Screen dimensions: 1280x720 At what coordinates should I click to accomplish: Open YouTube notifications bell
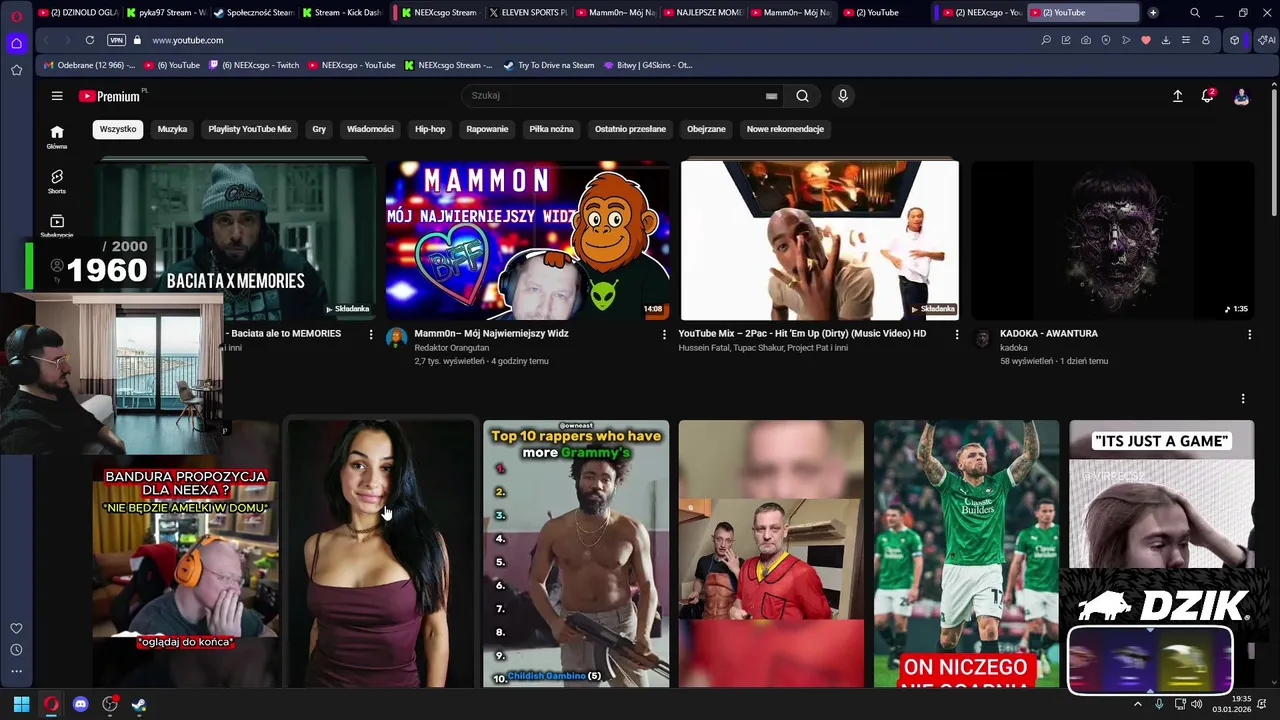[1208, 96]
